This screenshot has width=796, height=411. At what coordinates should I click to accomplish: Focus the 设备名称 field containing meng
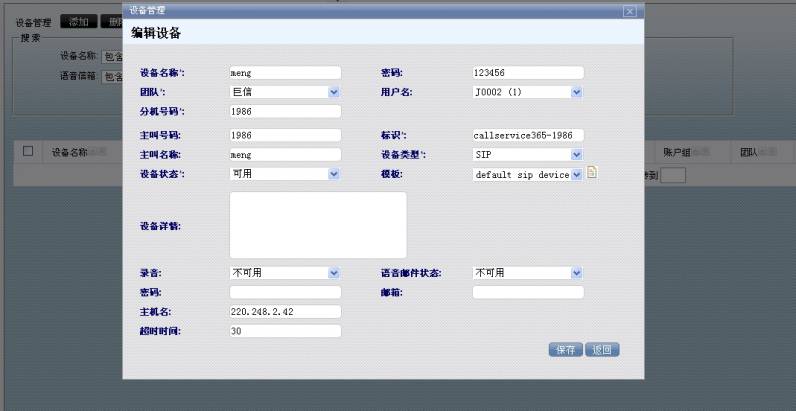[x=285, y=73]
